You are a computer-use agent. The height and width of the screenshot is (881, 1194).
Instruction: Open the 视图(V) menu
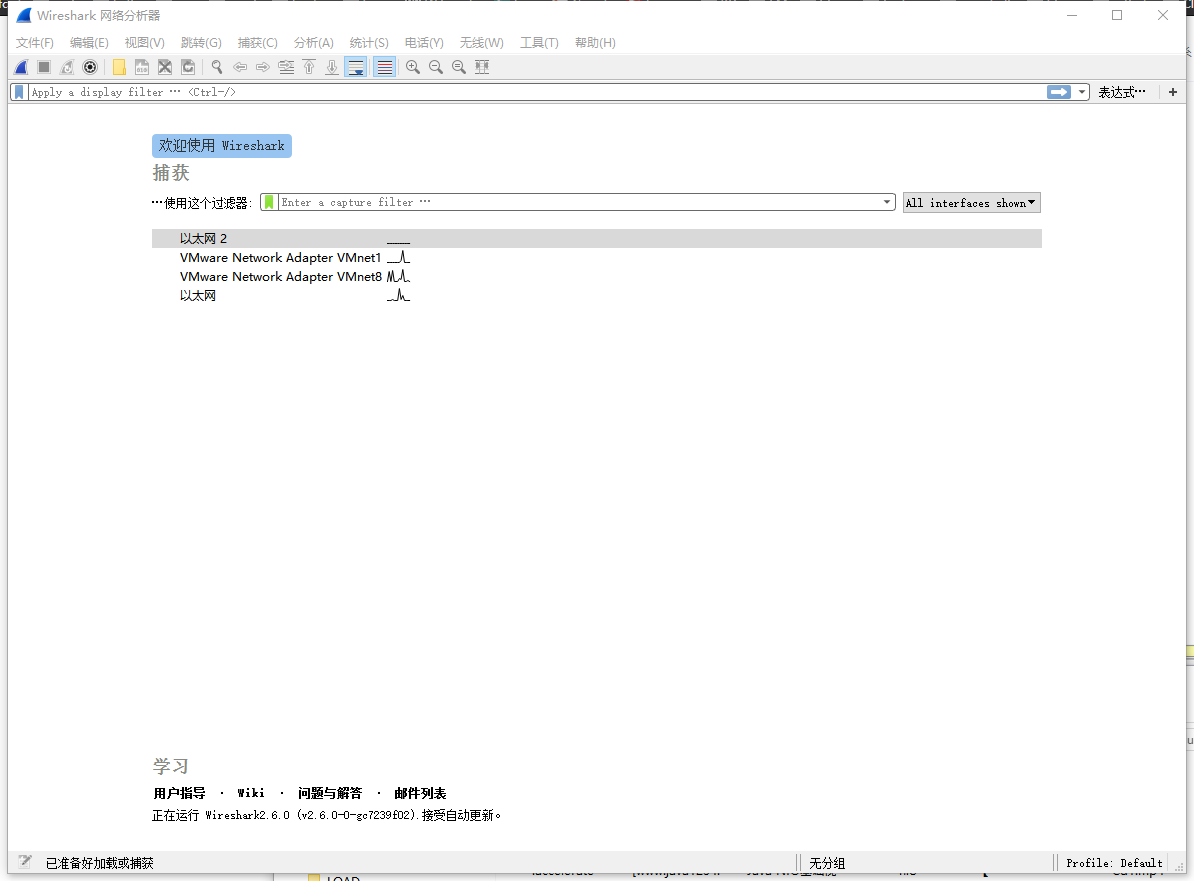click(145, 43)
